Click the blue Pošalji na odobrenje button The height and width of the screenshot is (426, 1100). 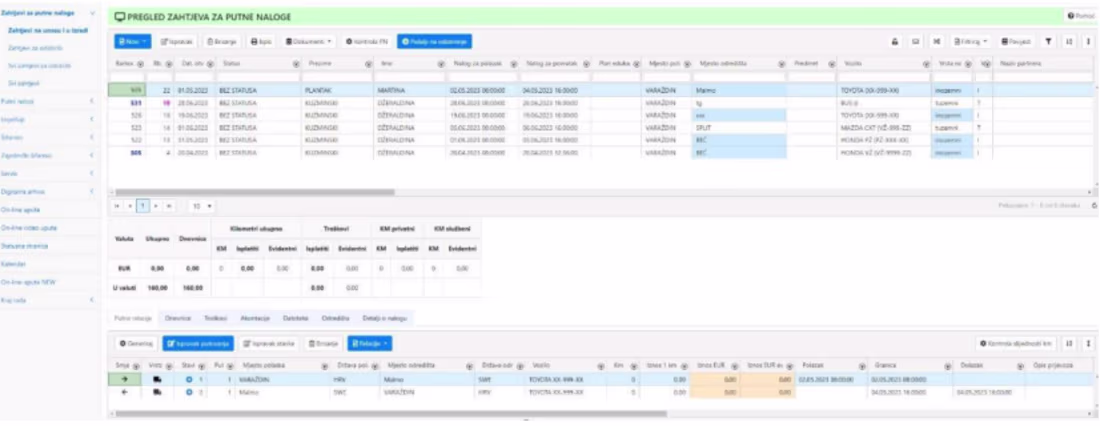pos(434,42)
